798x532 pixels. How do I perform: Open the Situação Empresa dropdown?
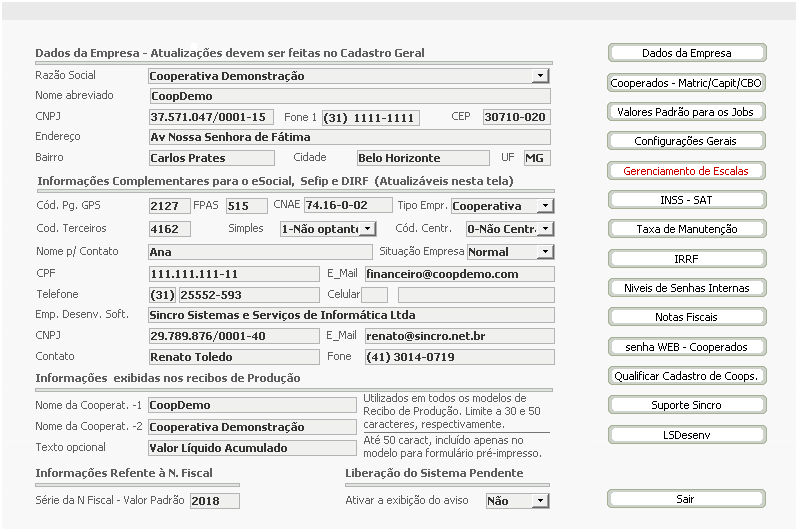(x=545, y=251)
